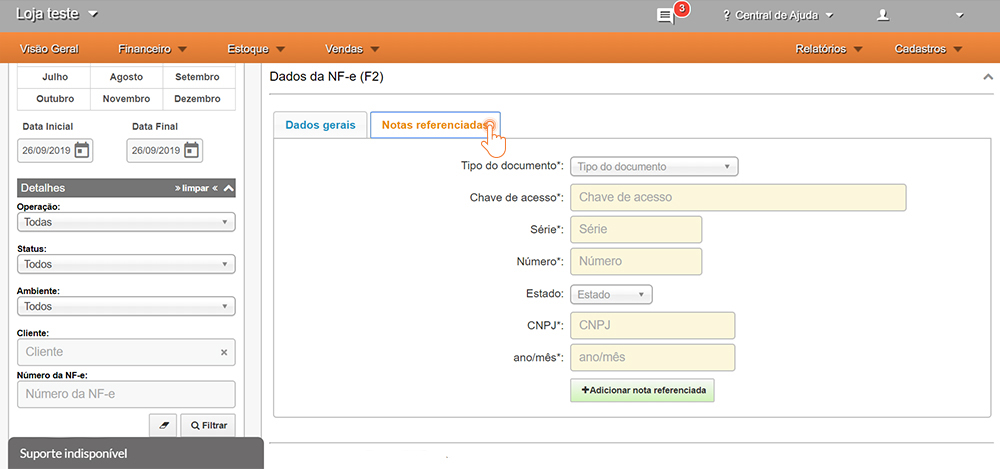
Task: Expand the Estado dropdown
Action: pos(611,295)
